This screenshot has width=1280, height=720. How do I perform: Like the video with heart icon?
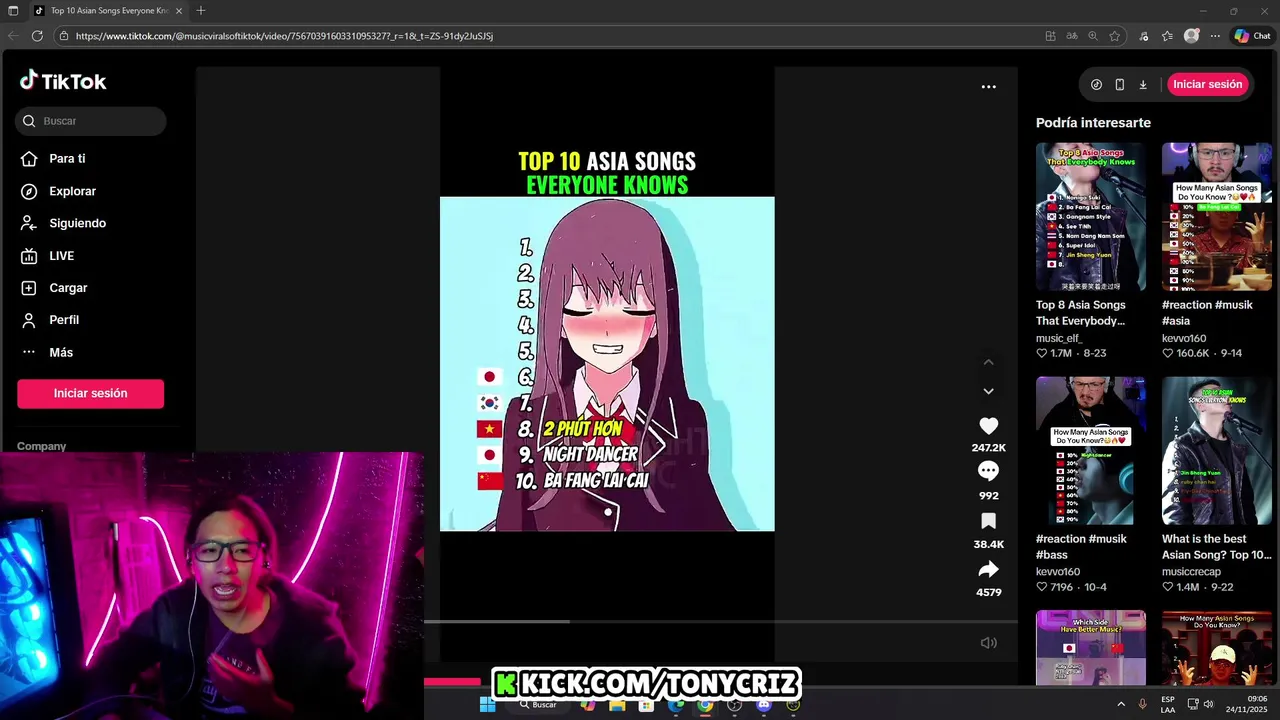click(988, 426)
